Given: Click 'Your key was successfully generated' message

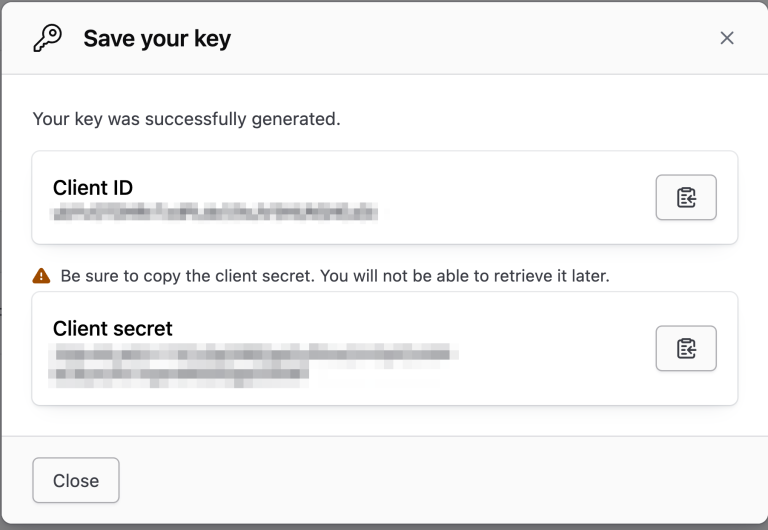Looking at the screenshot, I should click(x=187, y=119).
